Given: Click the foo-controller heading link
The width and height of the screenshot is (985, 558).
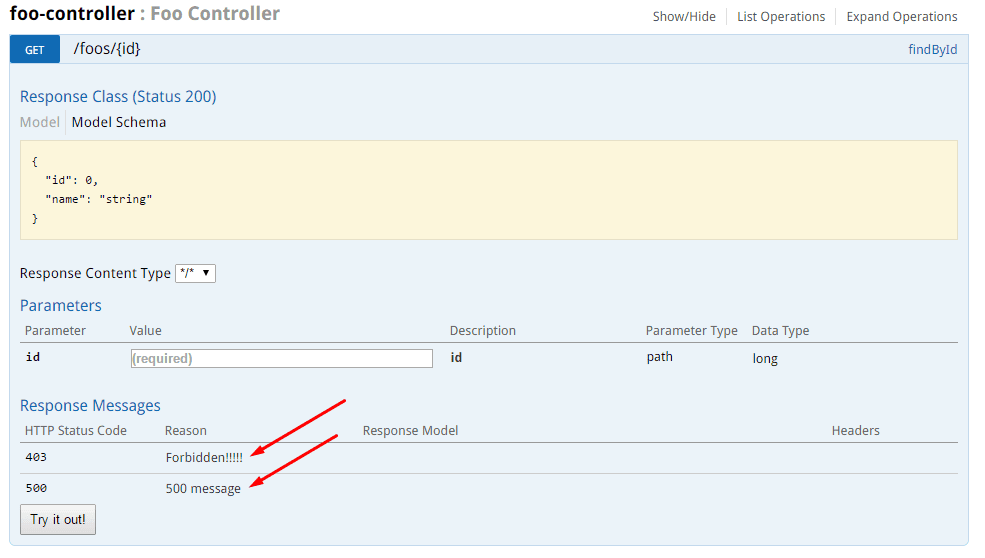Looking at the screenshot, I should (x=71, y=14).
